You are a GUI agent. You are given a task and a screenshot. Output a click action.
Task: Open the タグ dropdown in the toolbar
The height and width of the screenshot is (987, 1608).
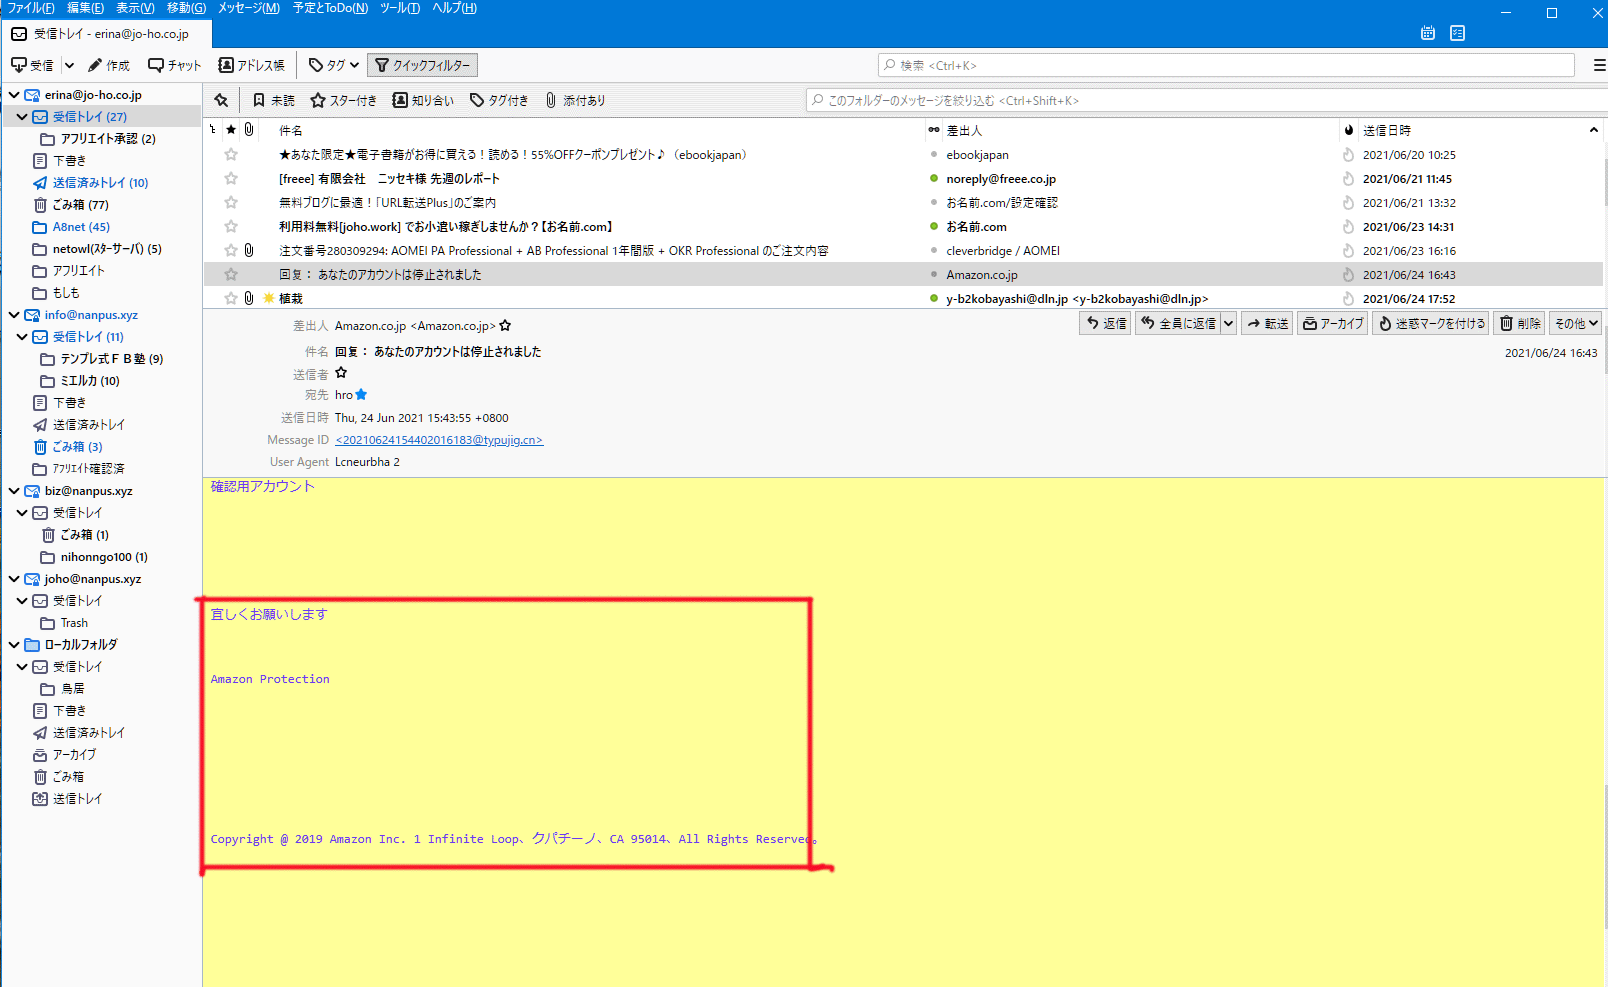click(x=334, y=65)
